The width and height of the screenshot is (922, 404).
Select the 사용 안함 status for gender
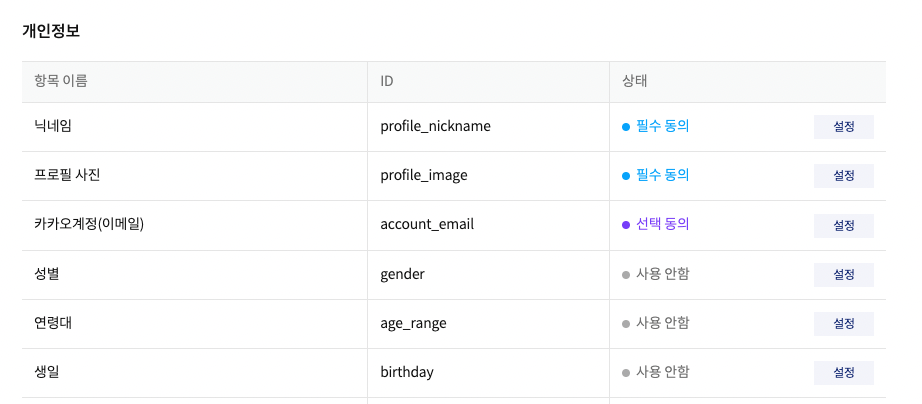[x=662, y=274]
